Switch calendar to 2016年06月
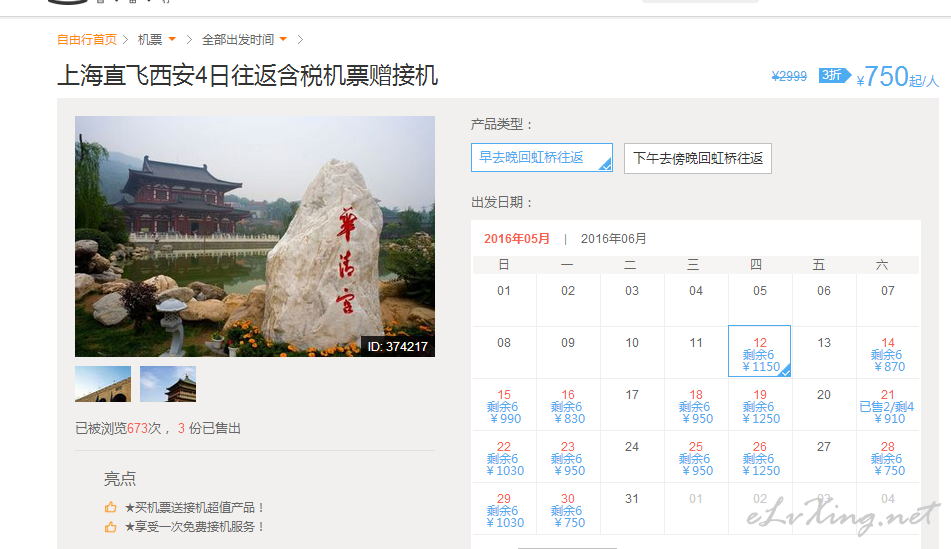This screenshot has height=549, width=951. click(x=613, y=239)
